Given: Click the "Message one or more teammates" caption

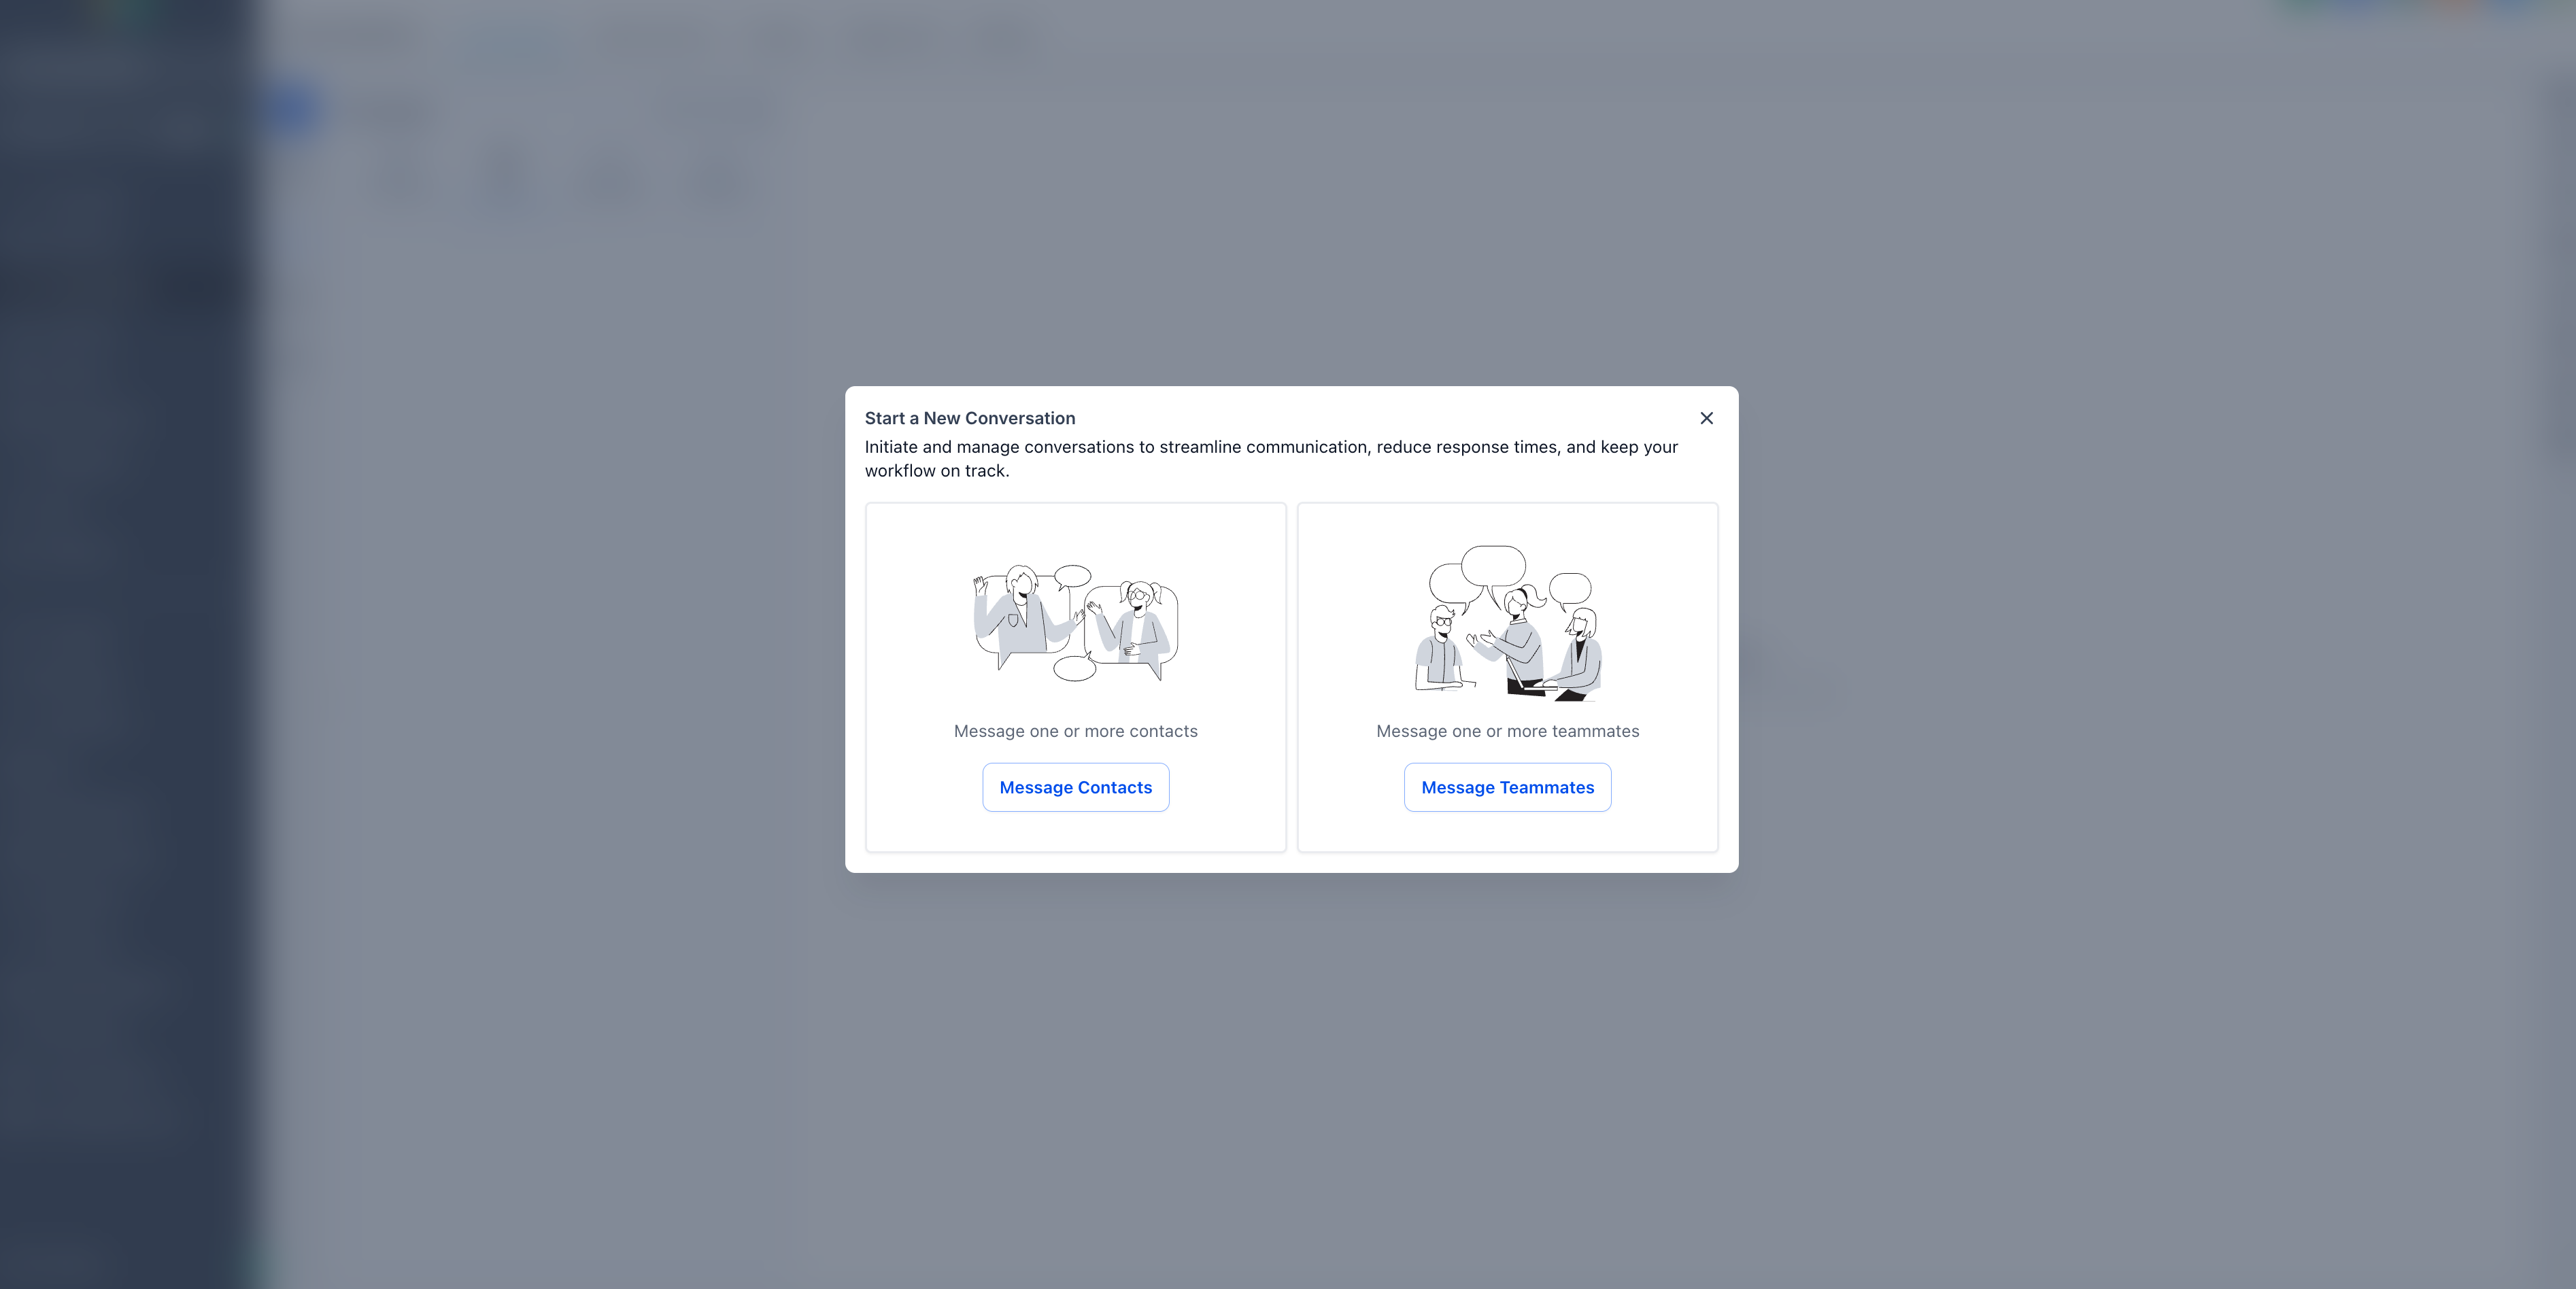Looking at the screenshot, I should click(1507, 731).
